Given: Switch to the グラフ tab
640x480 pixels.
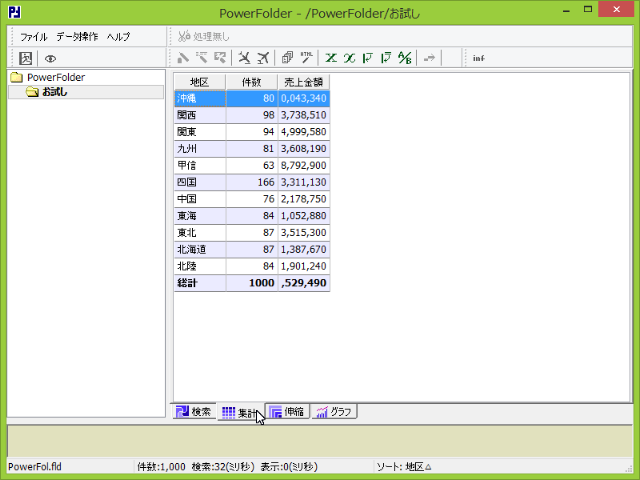Looking at the screenshot, I should (334, 412).
